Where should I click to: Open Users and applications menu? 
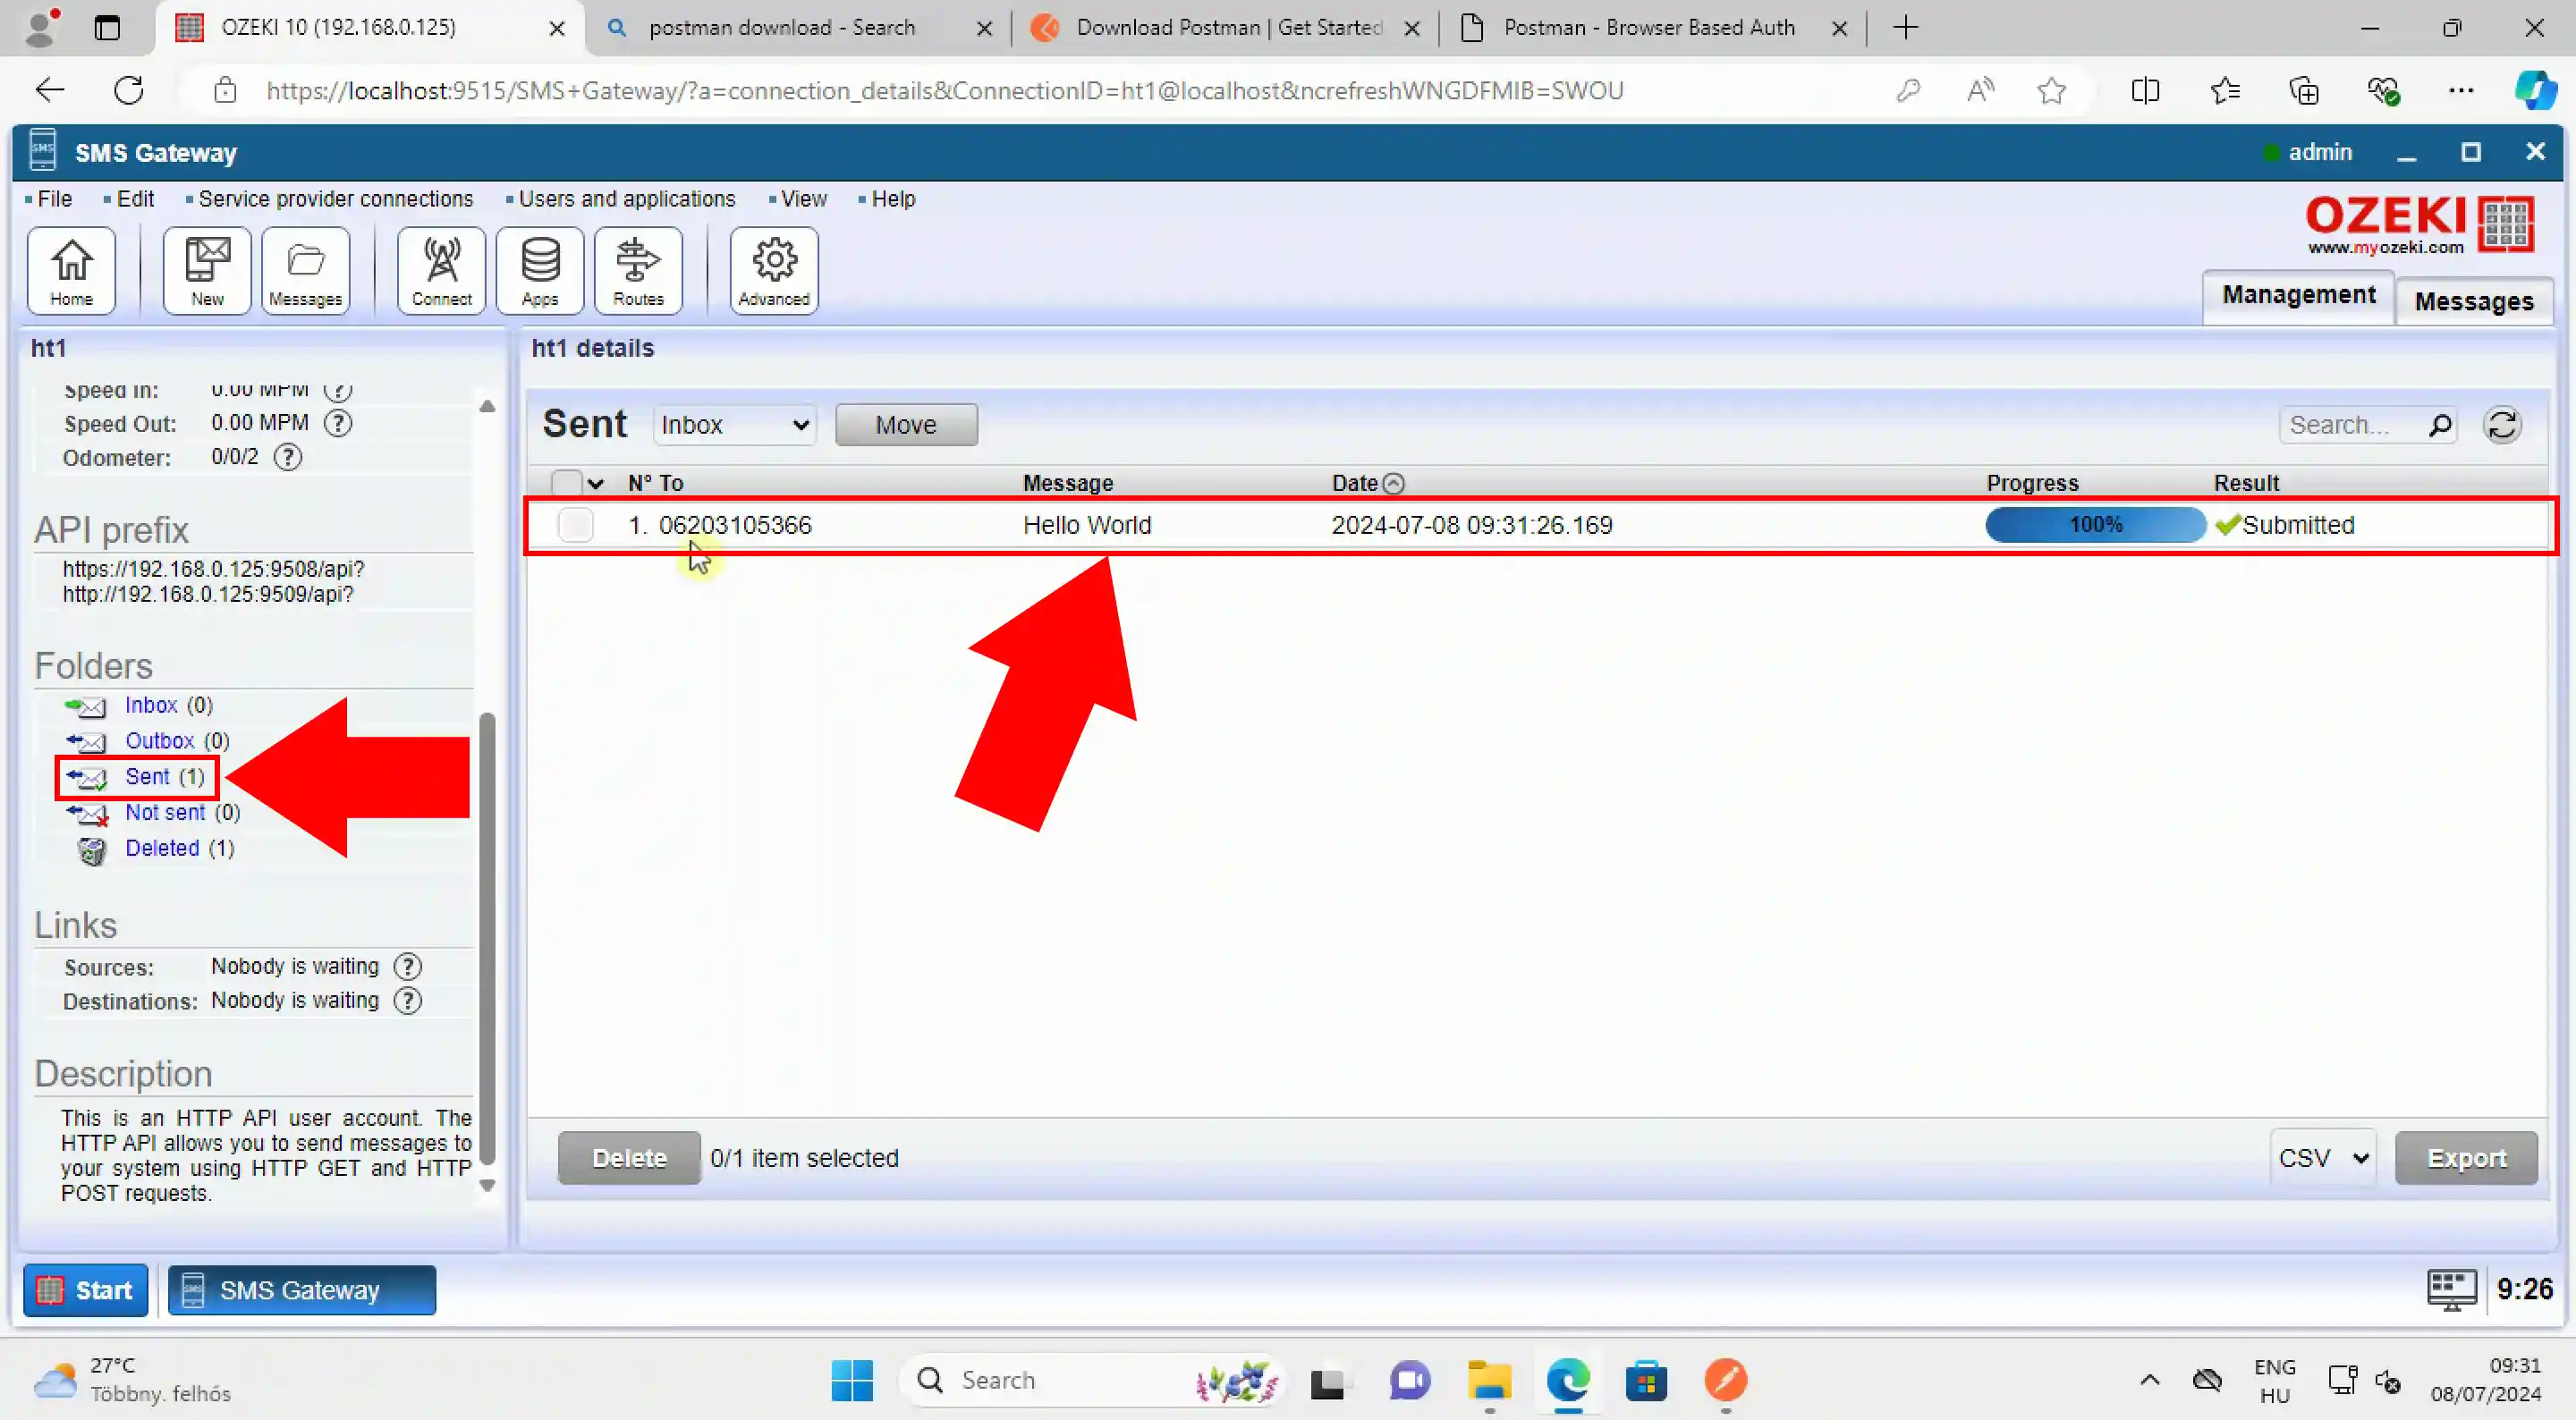(626, 199)
